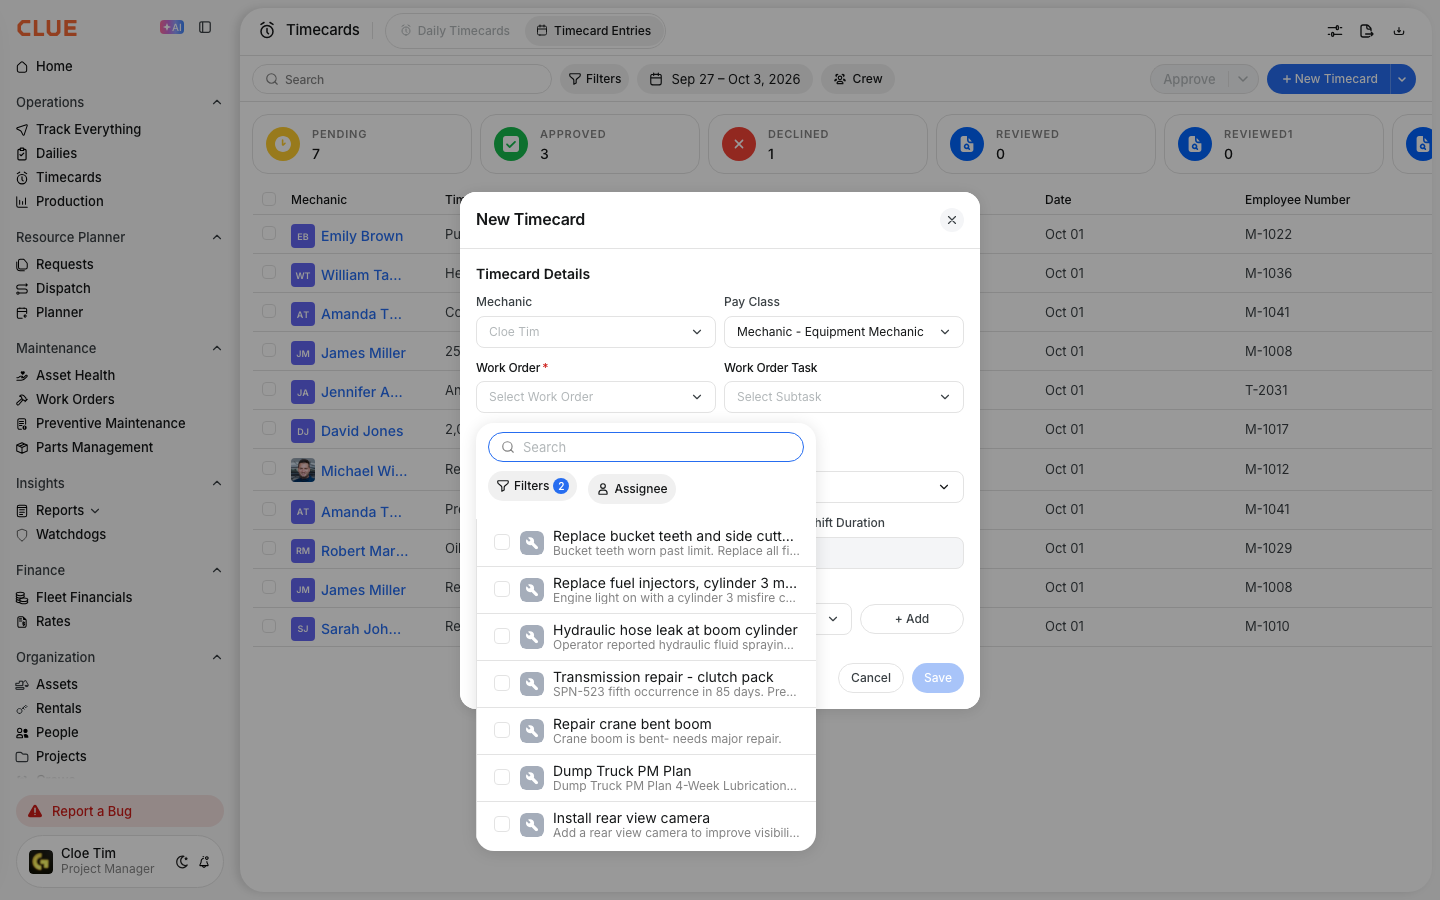Click the export document icon in header
Viewport: 1440px width, 900px height.
(x=1367, y=31)
